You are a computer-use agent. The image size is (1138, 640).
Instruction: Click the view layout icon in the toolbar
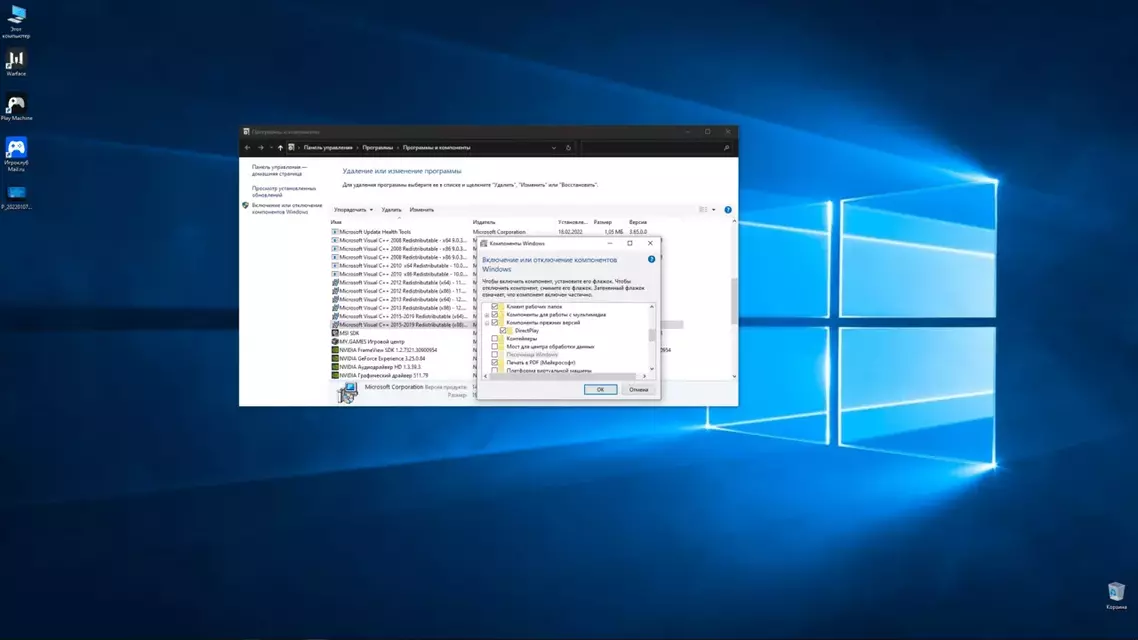click(703, 210)
